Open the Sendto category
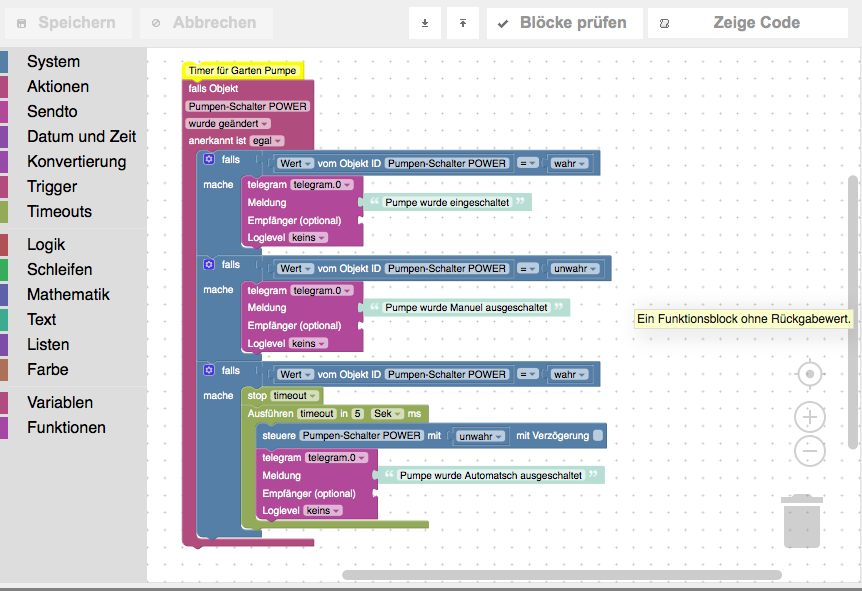 (52, 112)
